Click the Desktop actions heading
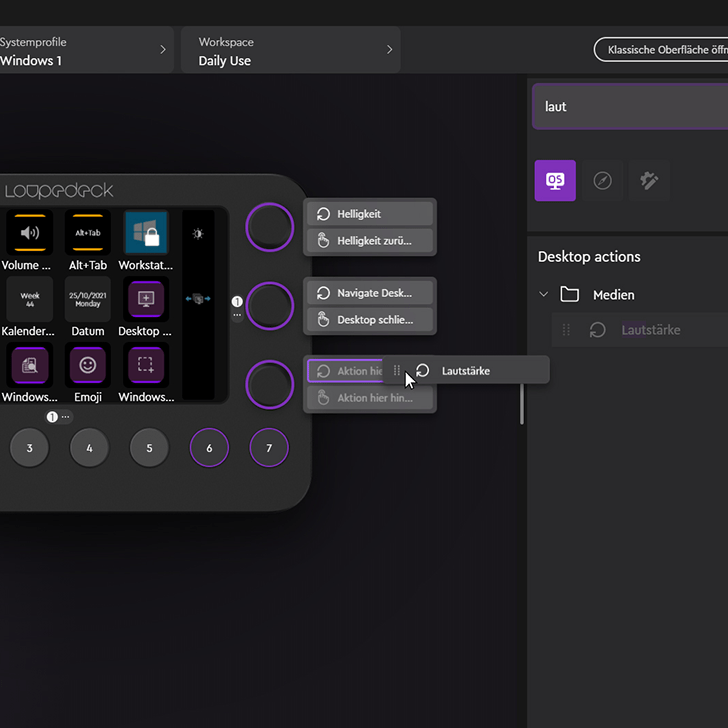Screen dimensions: 728x728 coord(589,257)
